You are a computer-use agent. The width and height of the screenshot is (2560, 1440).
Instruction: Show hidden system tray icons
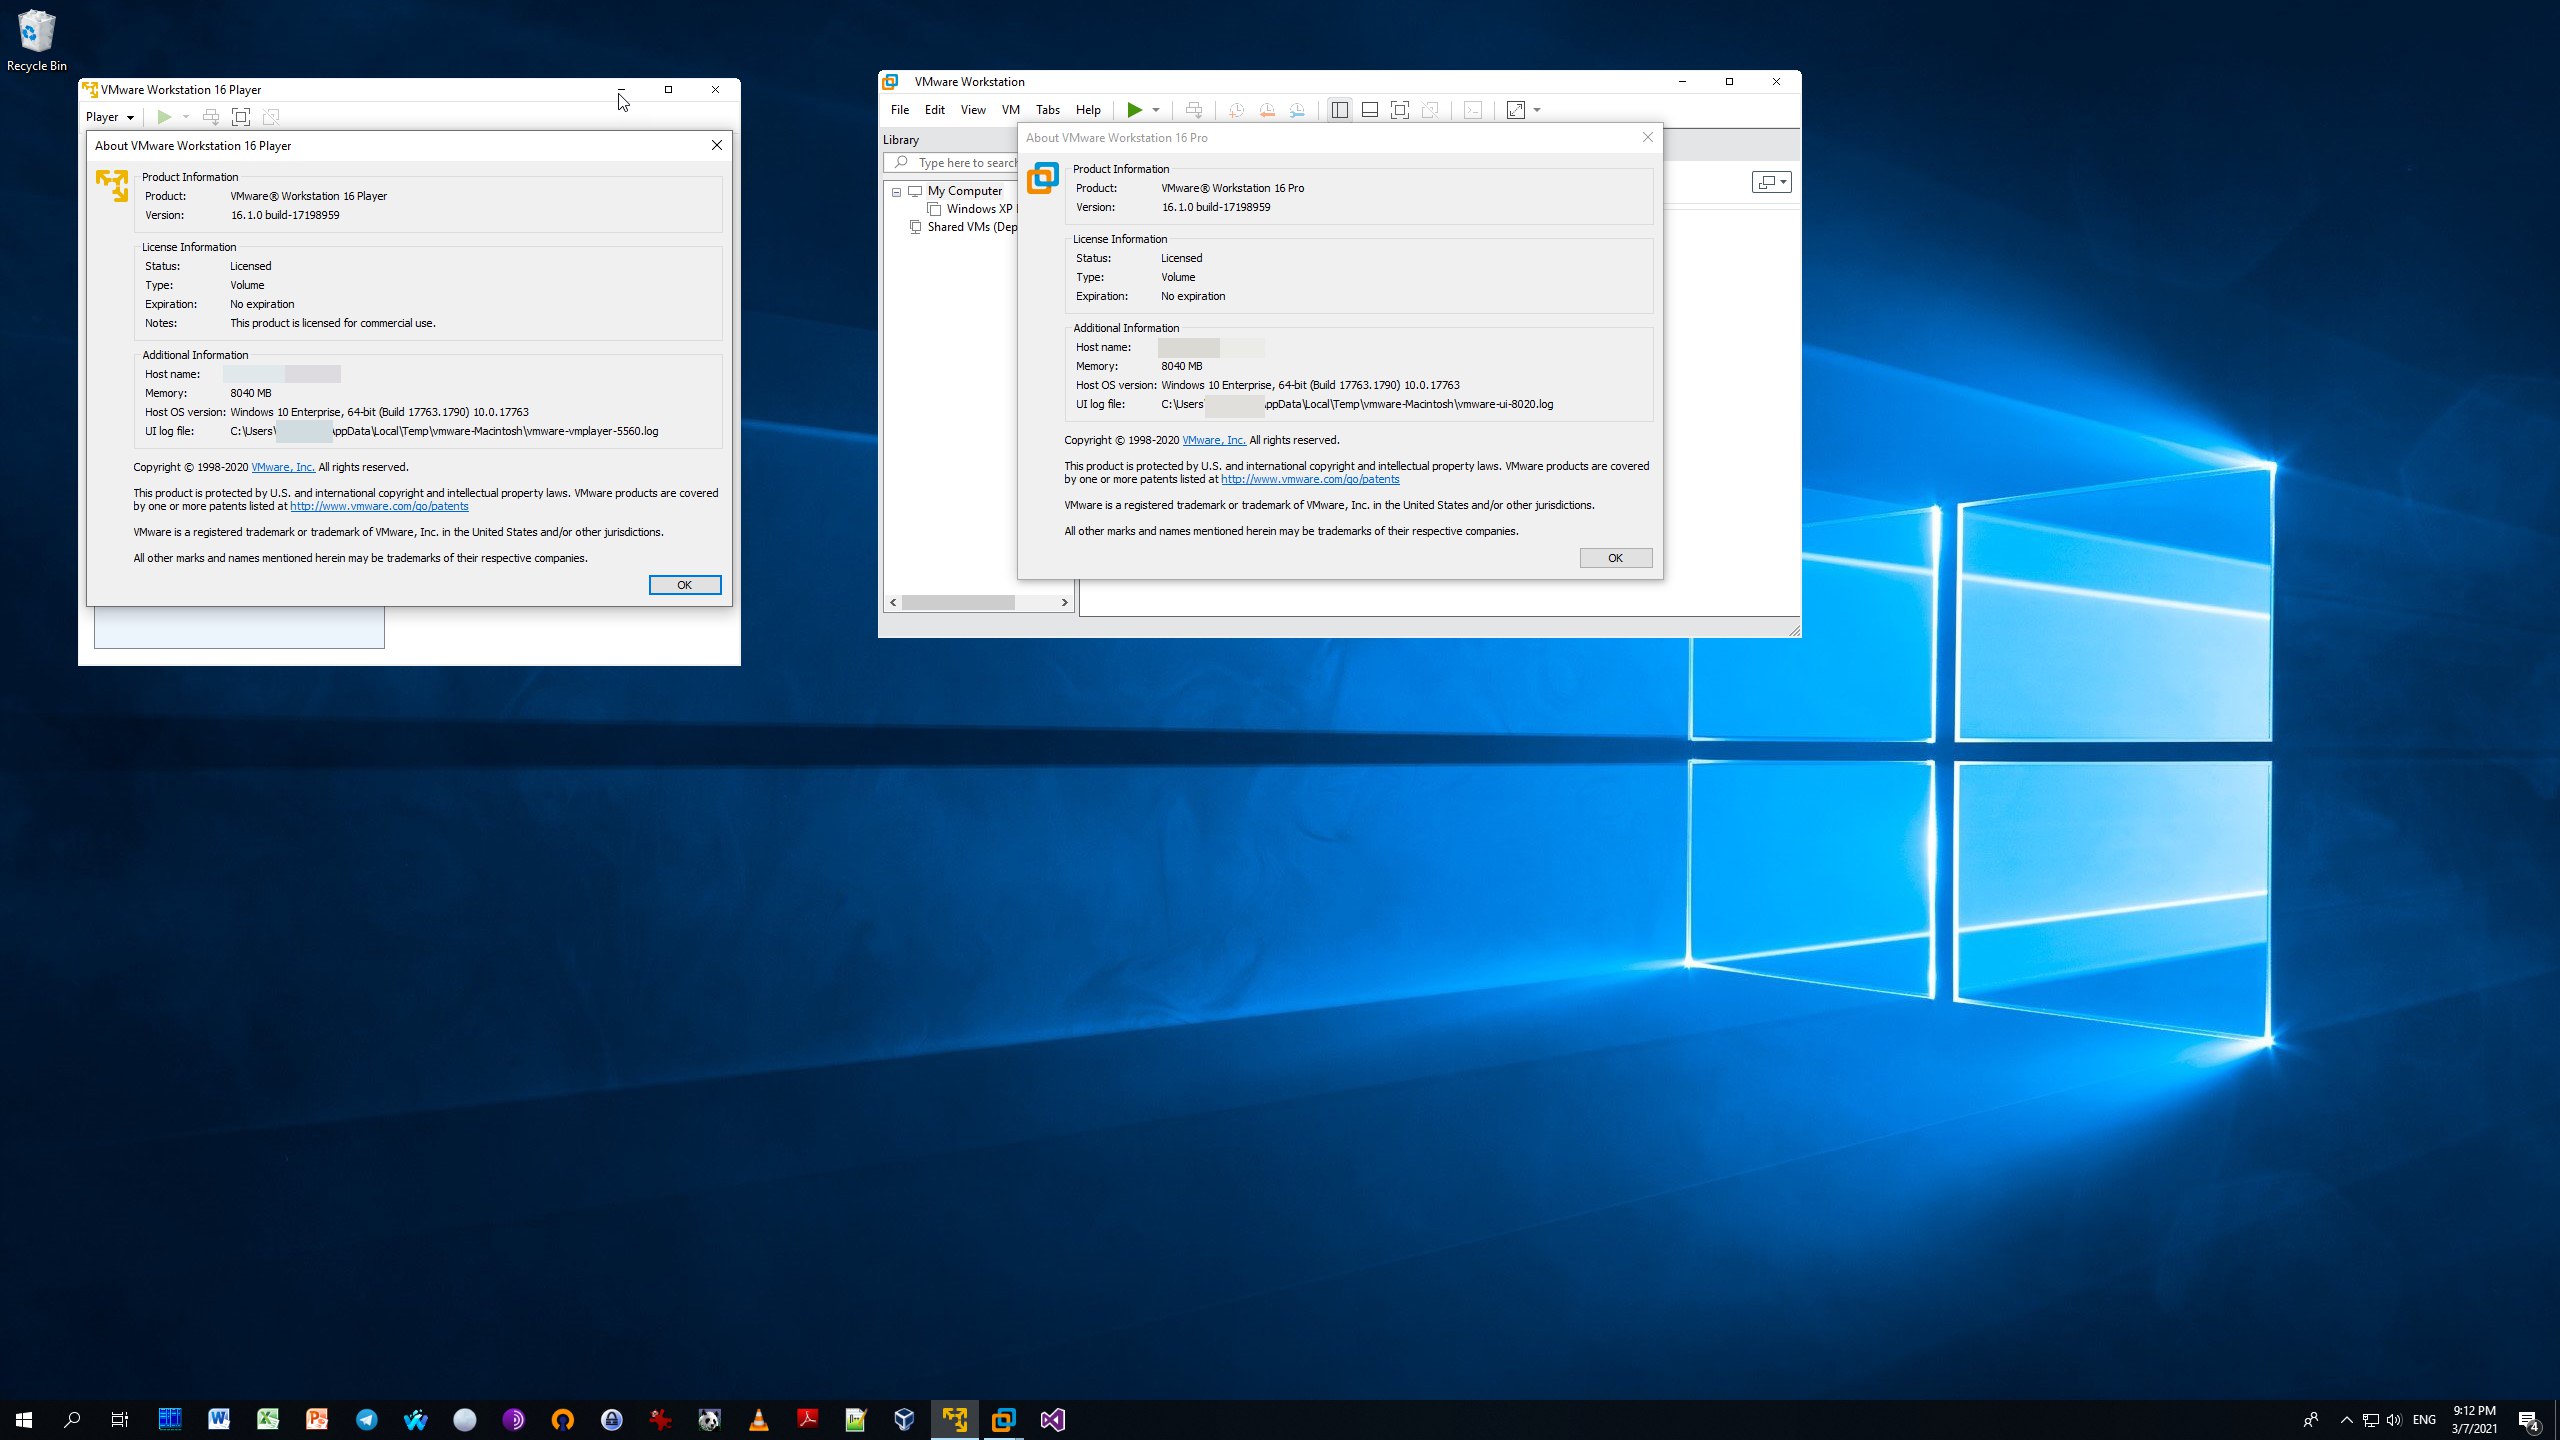point(2346,1420)
